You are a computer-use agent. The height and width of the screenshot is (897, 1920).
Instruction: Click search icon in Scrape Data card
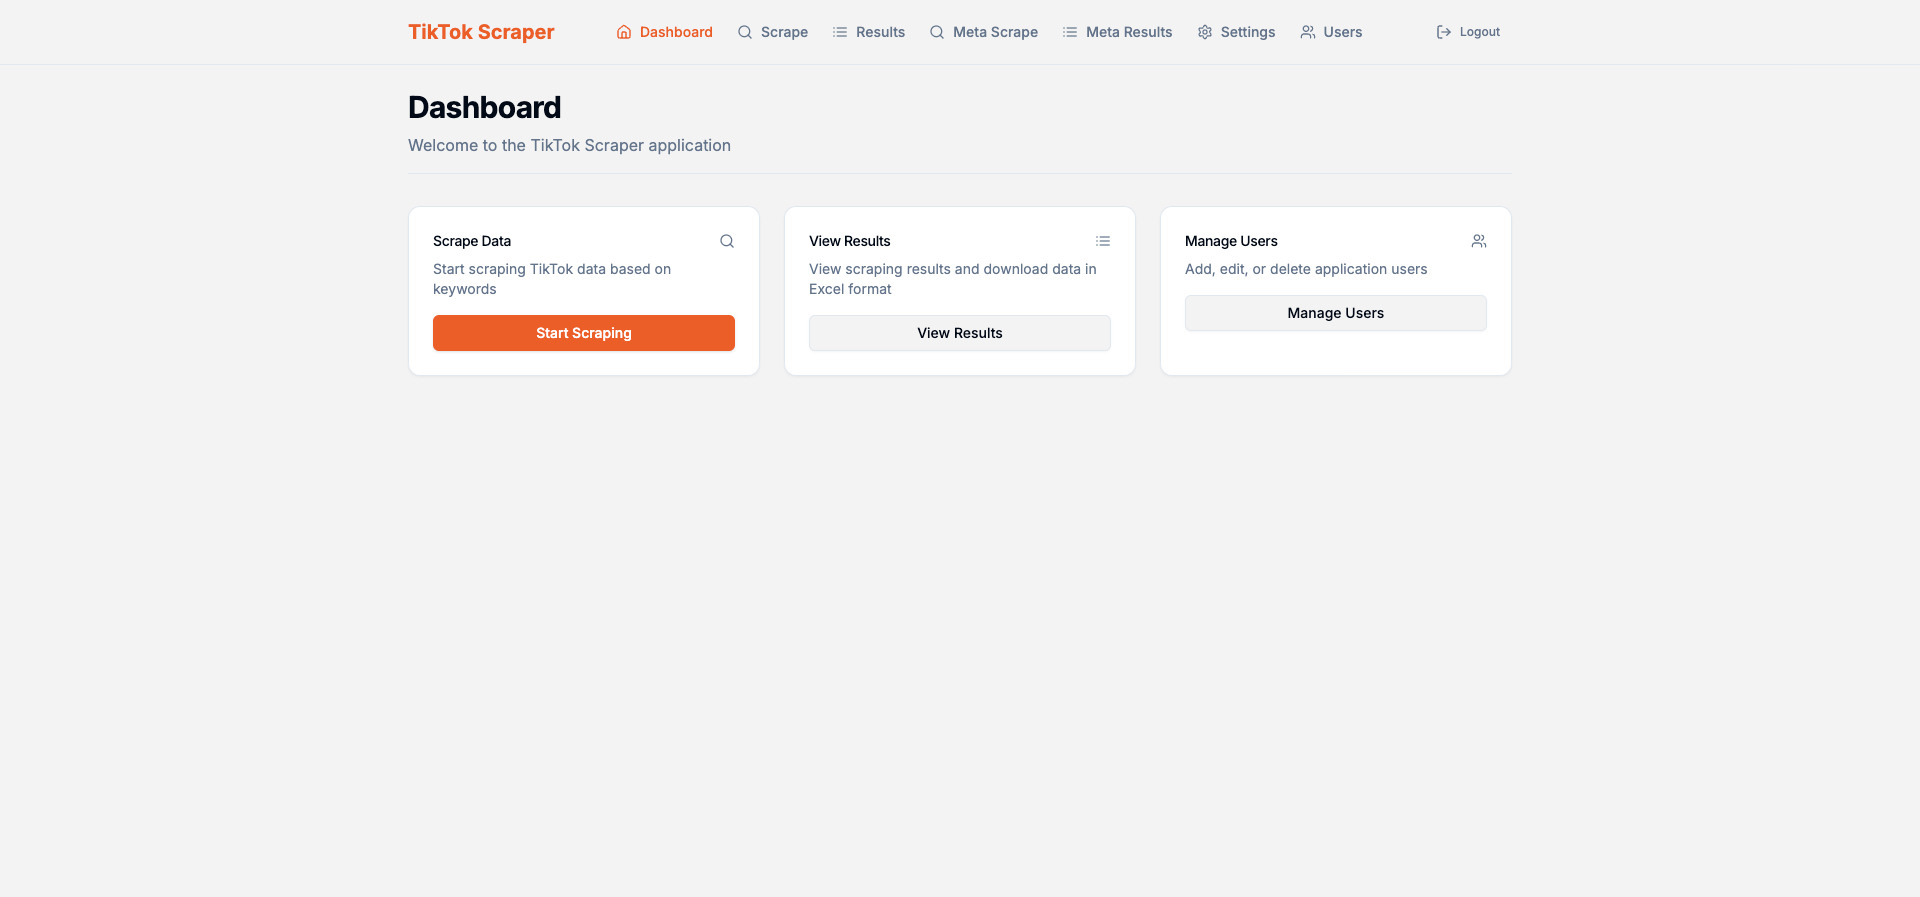point(727,241)
